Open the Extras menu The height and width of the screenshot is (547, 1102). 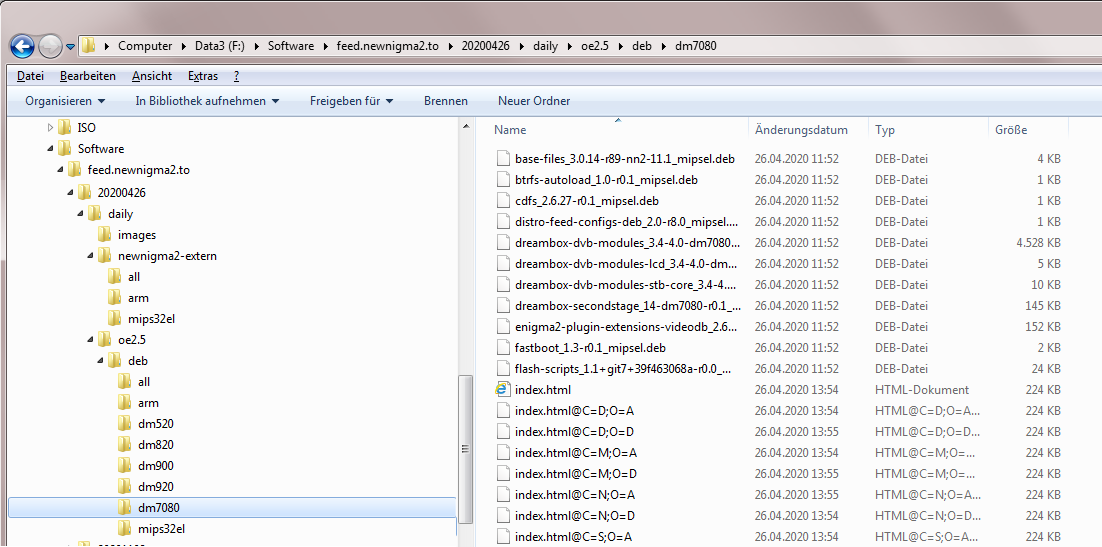[203, 76]
